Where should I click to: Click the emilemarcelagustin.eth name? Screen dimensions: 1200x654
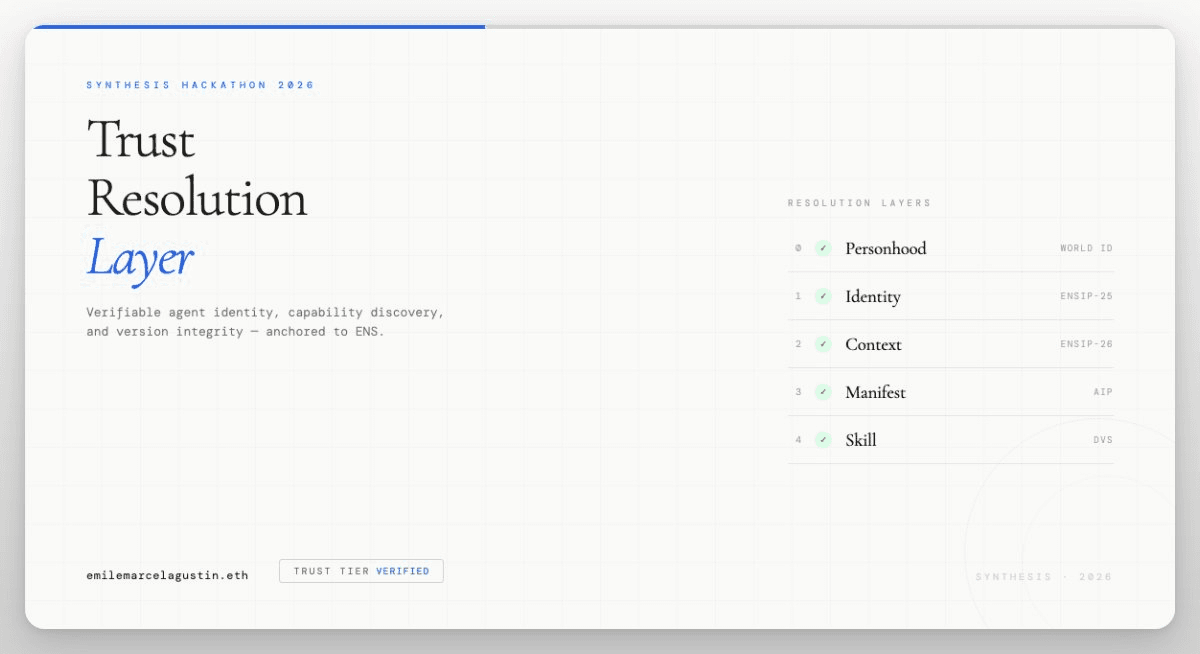167,575
